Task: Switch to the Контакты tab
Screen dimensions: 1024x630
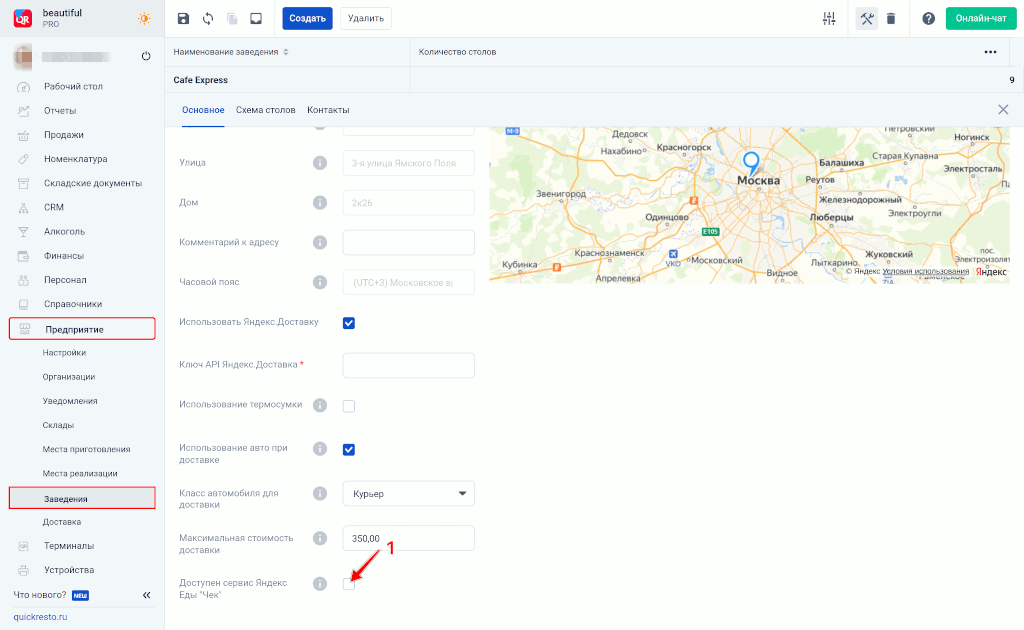Action: (328, 110)
